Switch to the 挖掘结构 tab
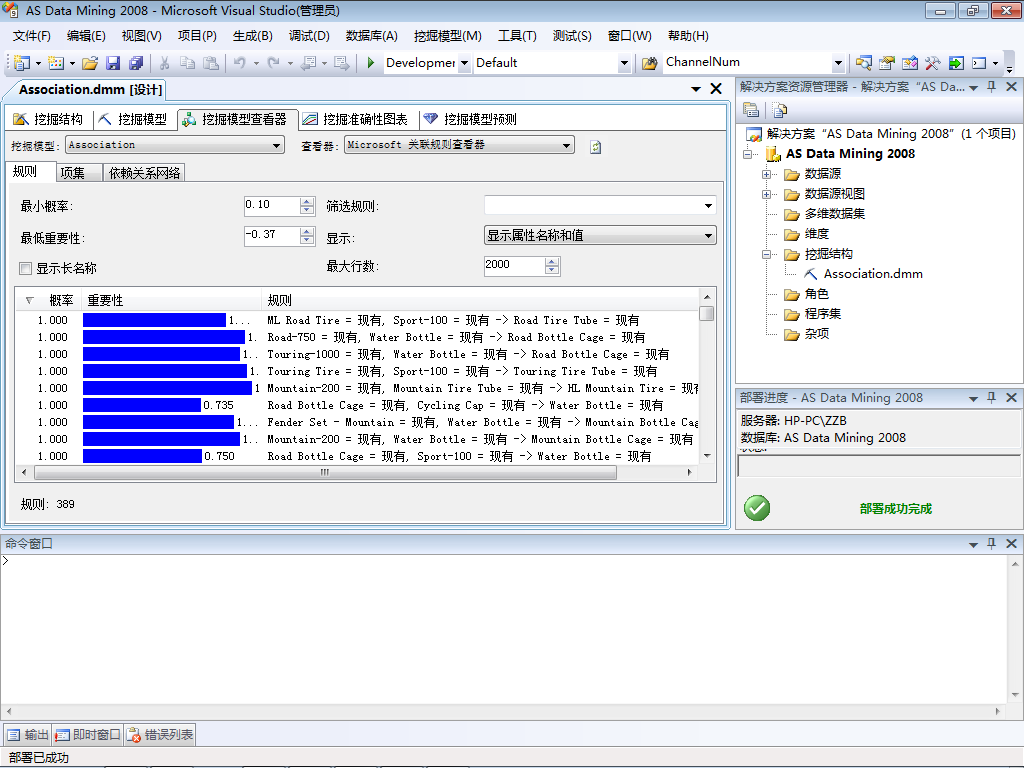This screenshot has width=1024, height=768. pyautogui.click(x=48, y=119)
